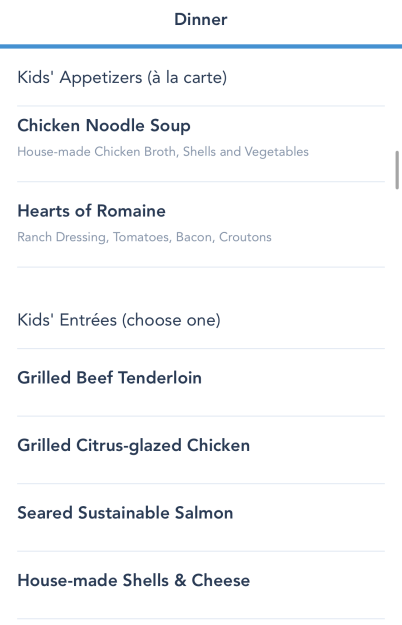Click the Ranch Dressing text under Hearts of Romaine
Viewport: 402px width, 625px height.
pyautogui.click(x=62, y=237)
